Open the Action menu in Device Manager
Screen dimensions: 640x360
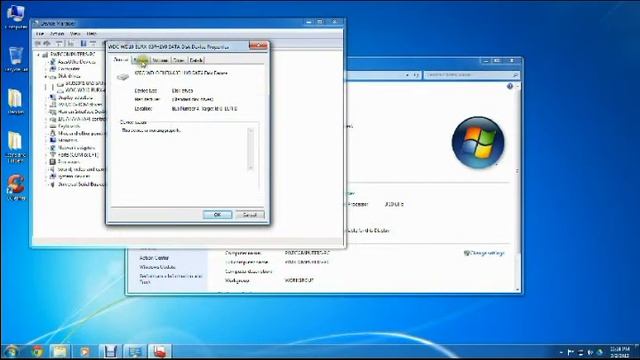57,33
